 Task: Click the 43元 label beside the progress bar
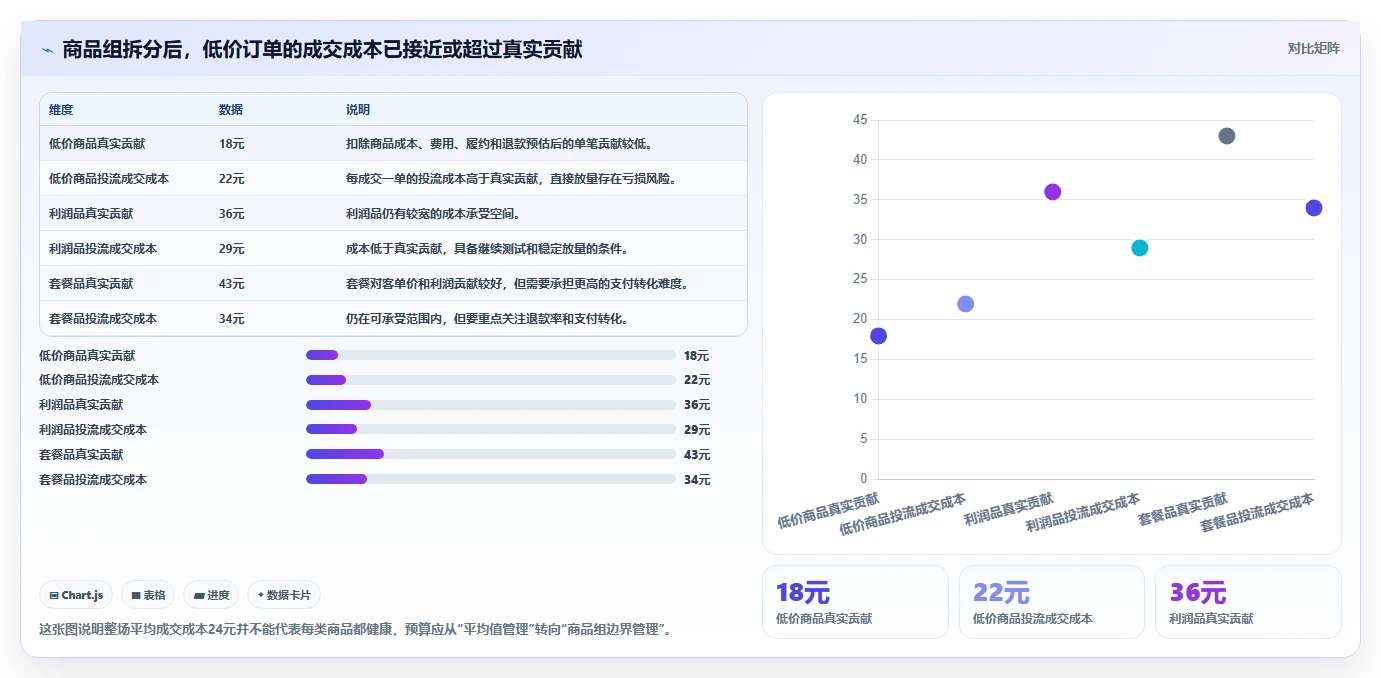697,455
